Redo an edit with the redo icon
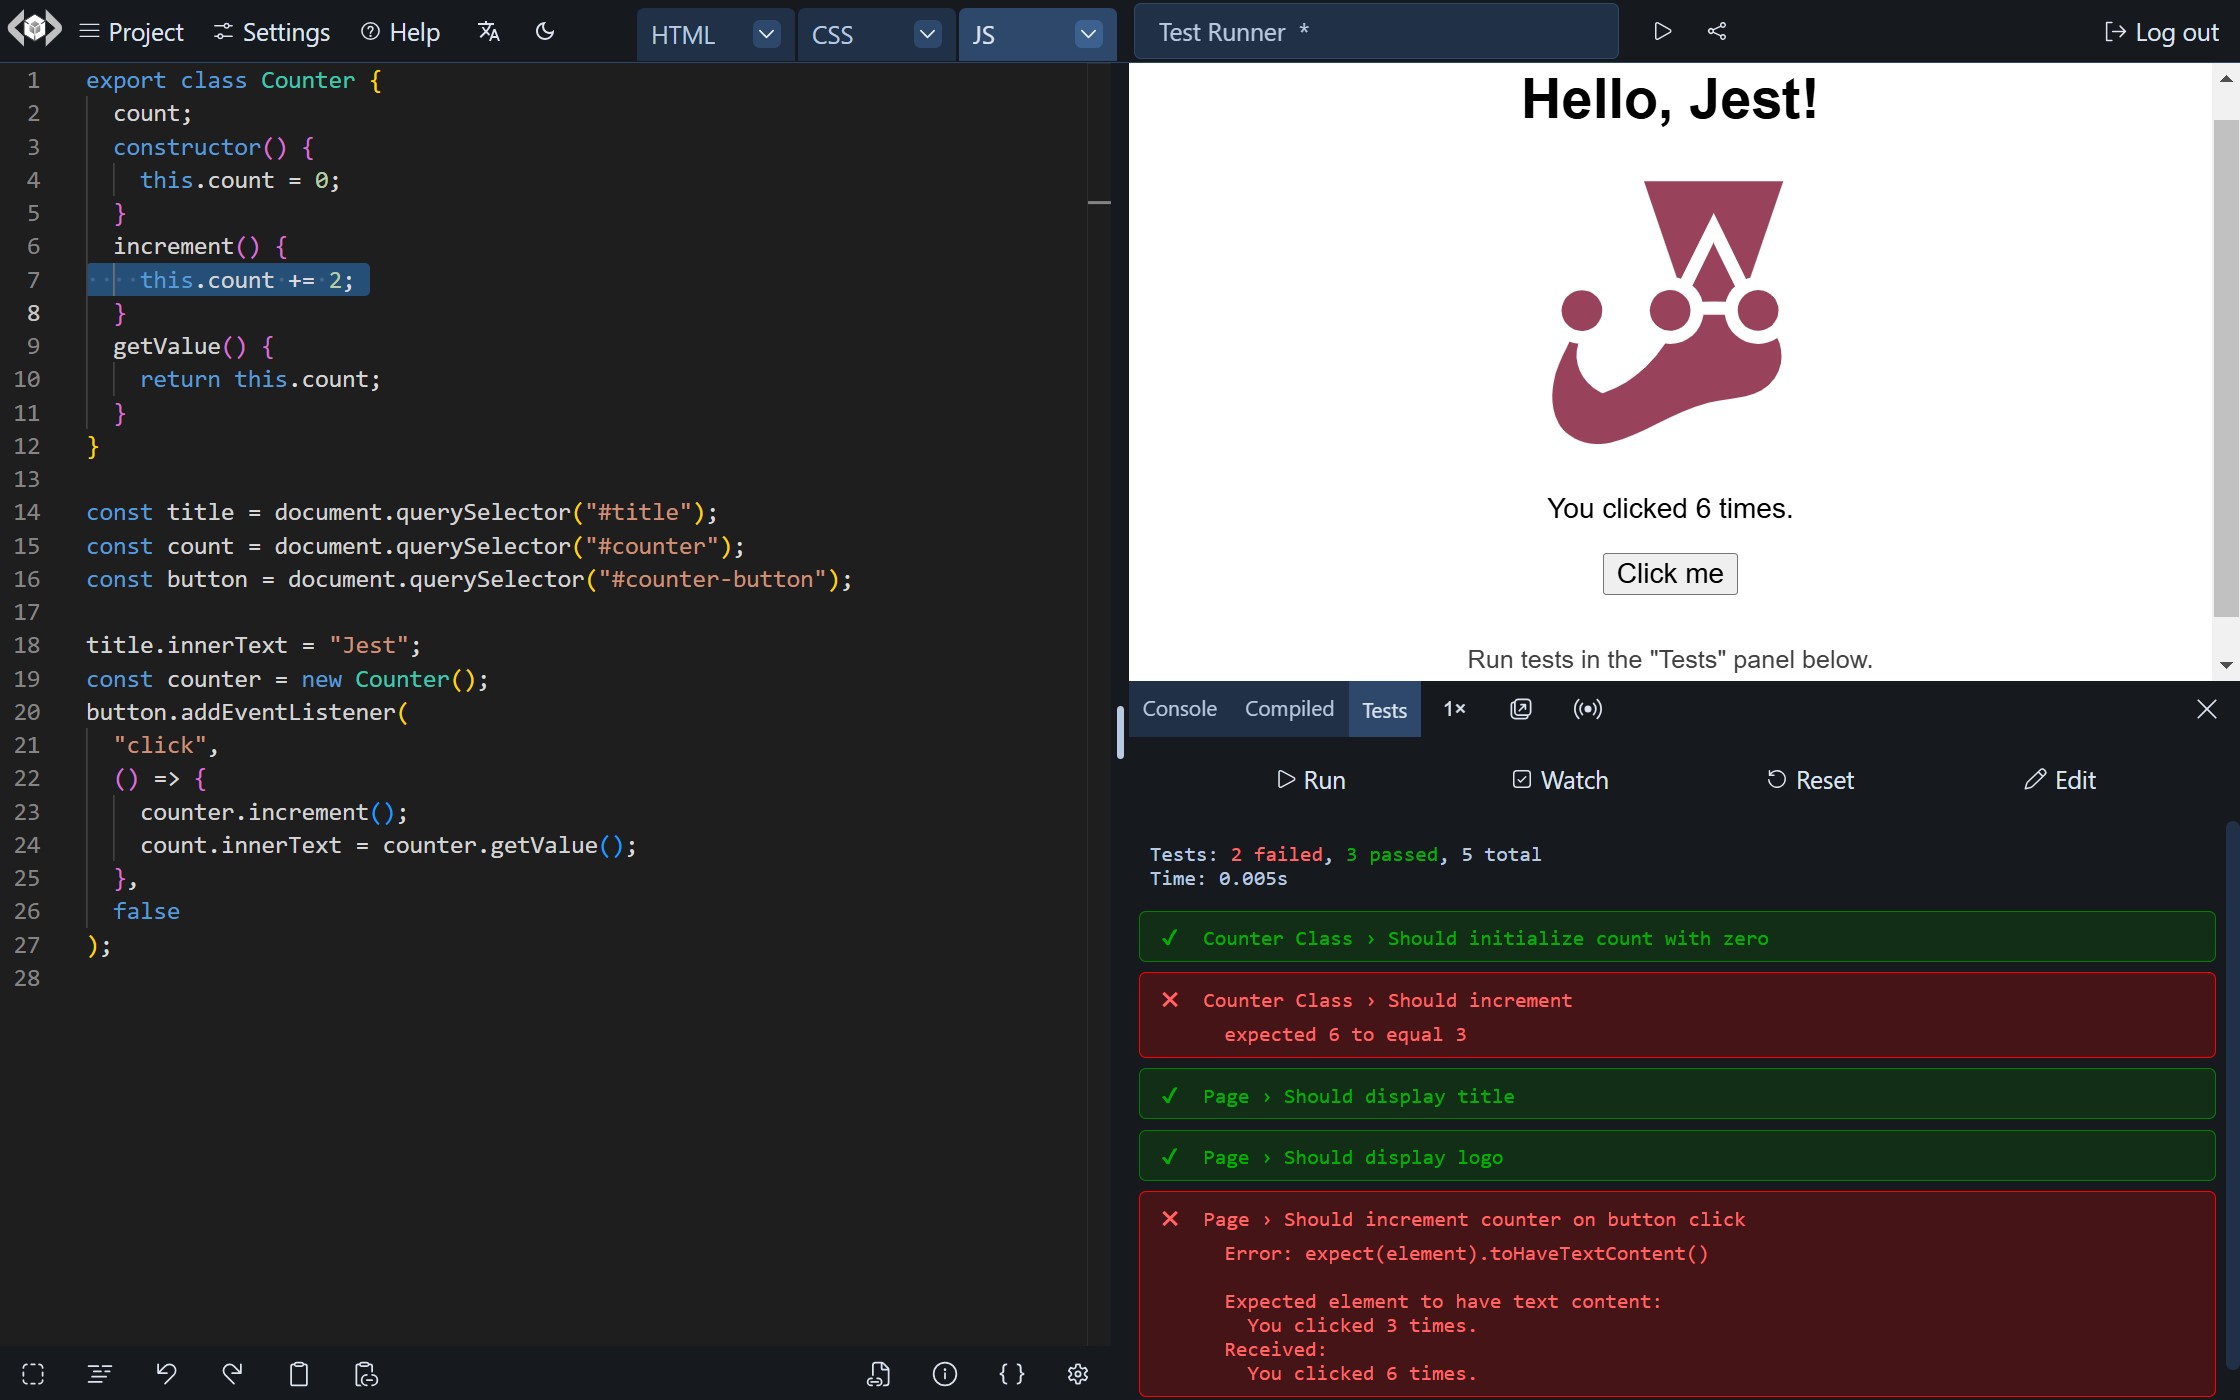This screenshot has width=2240, height=1400. [232, 1374]
